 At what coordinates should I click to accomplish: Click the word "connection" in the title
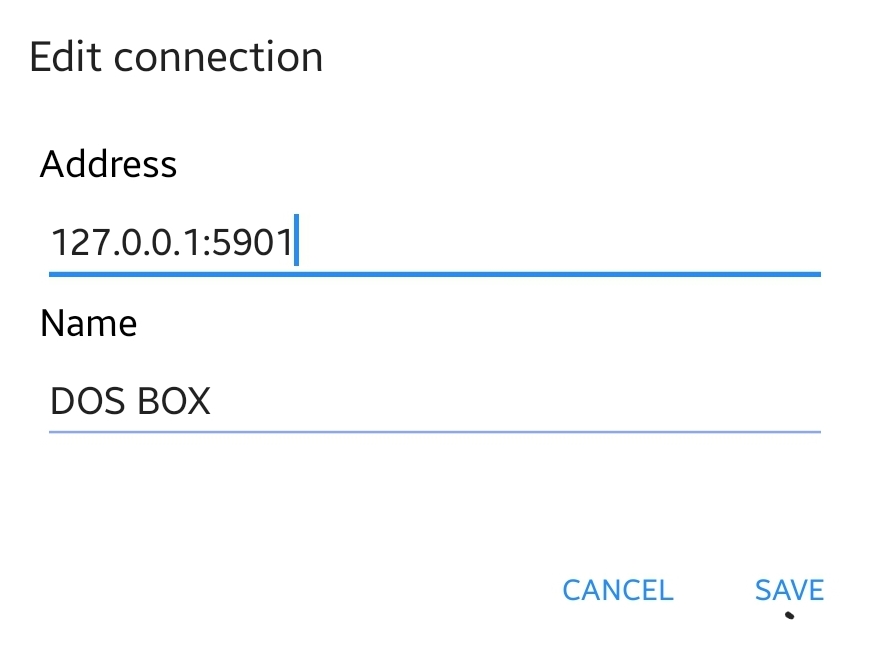[x=218, y=57]
